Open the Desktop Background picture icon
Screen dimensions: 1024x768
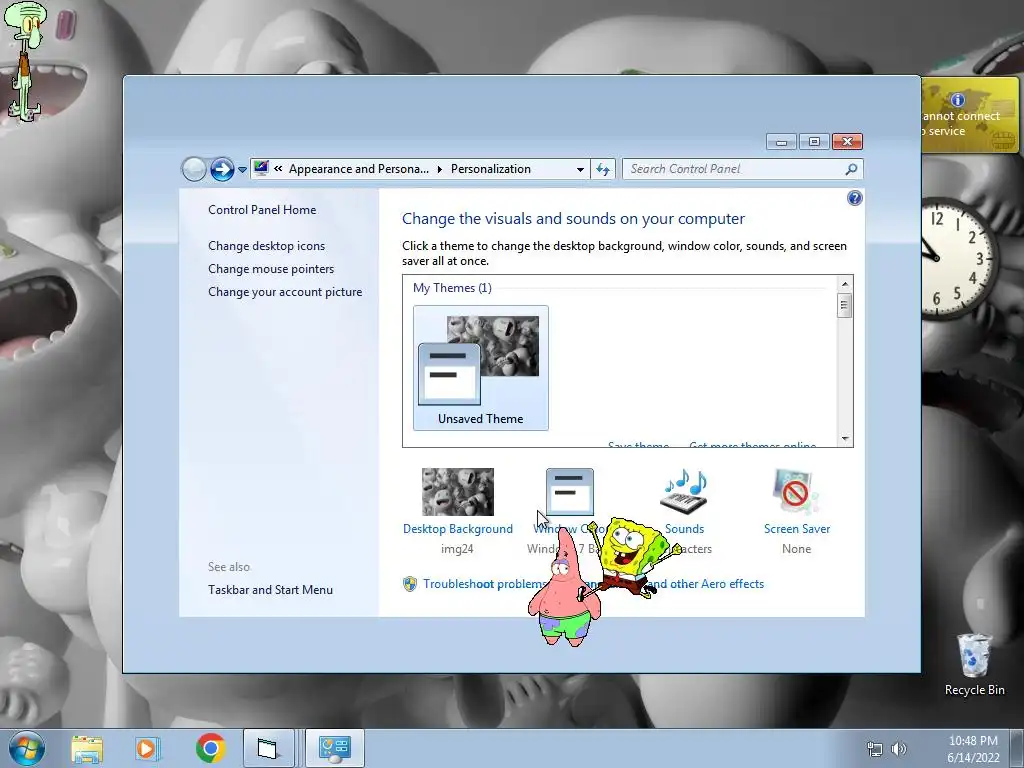click(458, 492)
